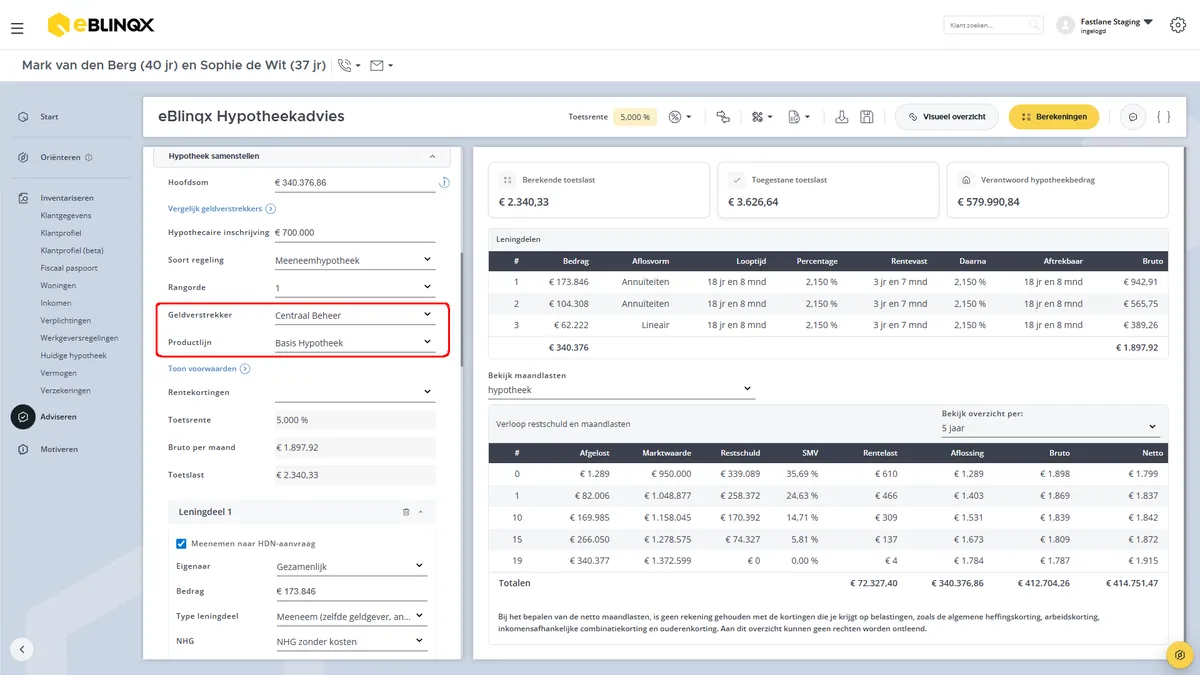The width and height of the screenshot is (1200, 675).
Task: Open Verplichtingen in the sidebar
Action: [65, 320]
